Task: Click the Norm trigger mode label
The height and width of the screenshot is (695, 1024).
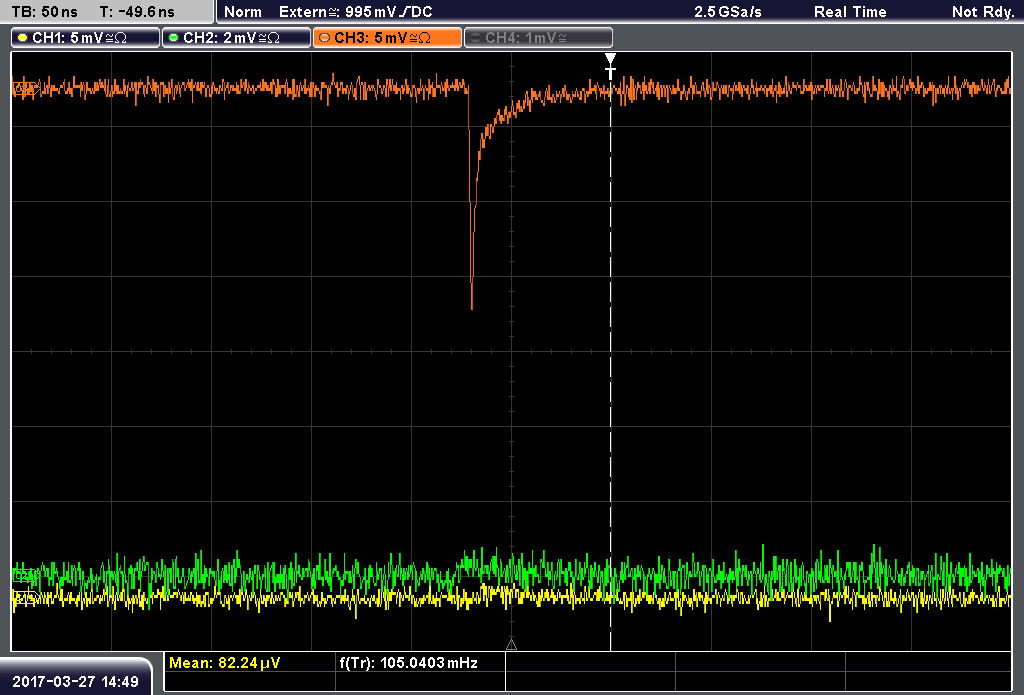Action: 242,12
